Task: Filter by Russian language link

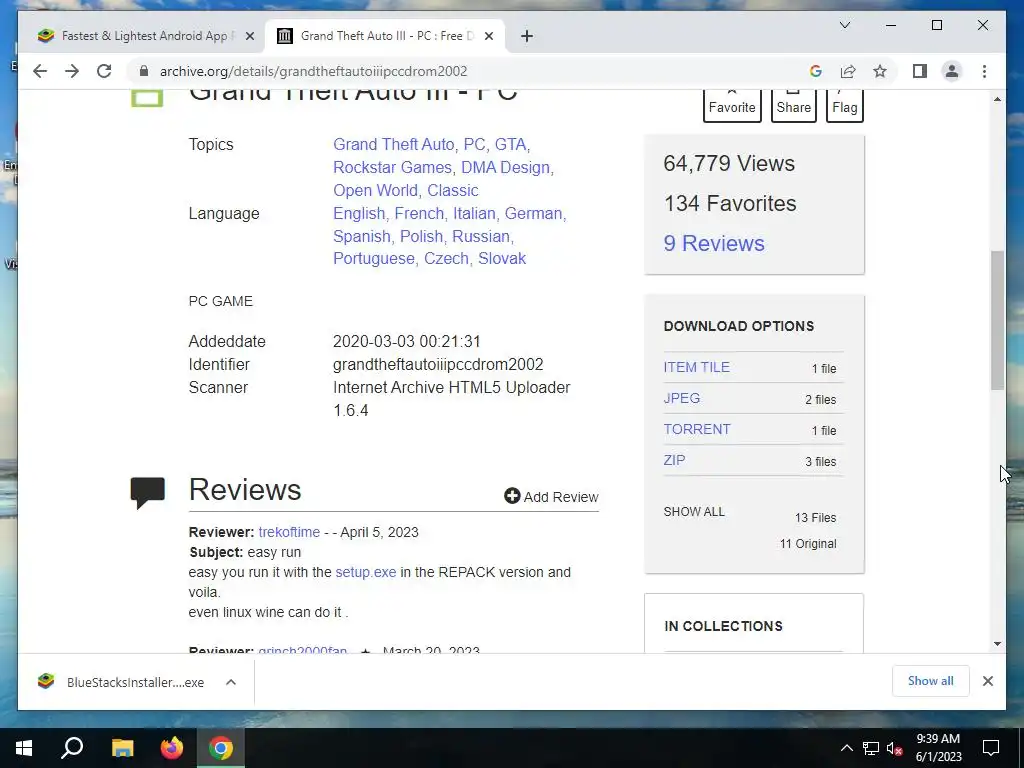Action: 481,236
